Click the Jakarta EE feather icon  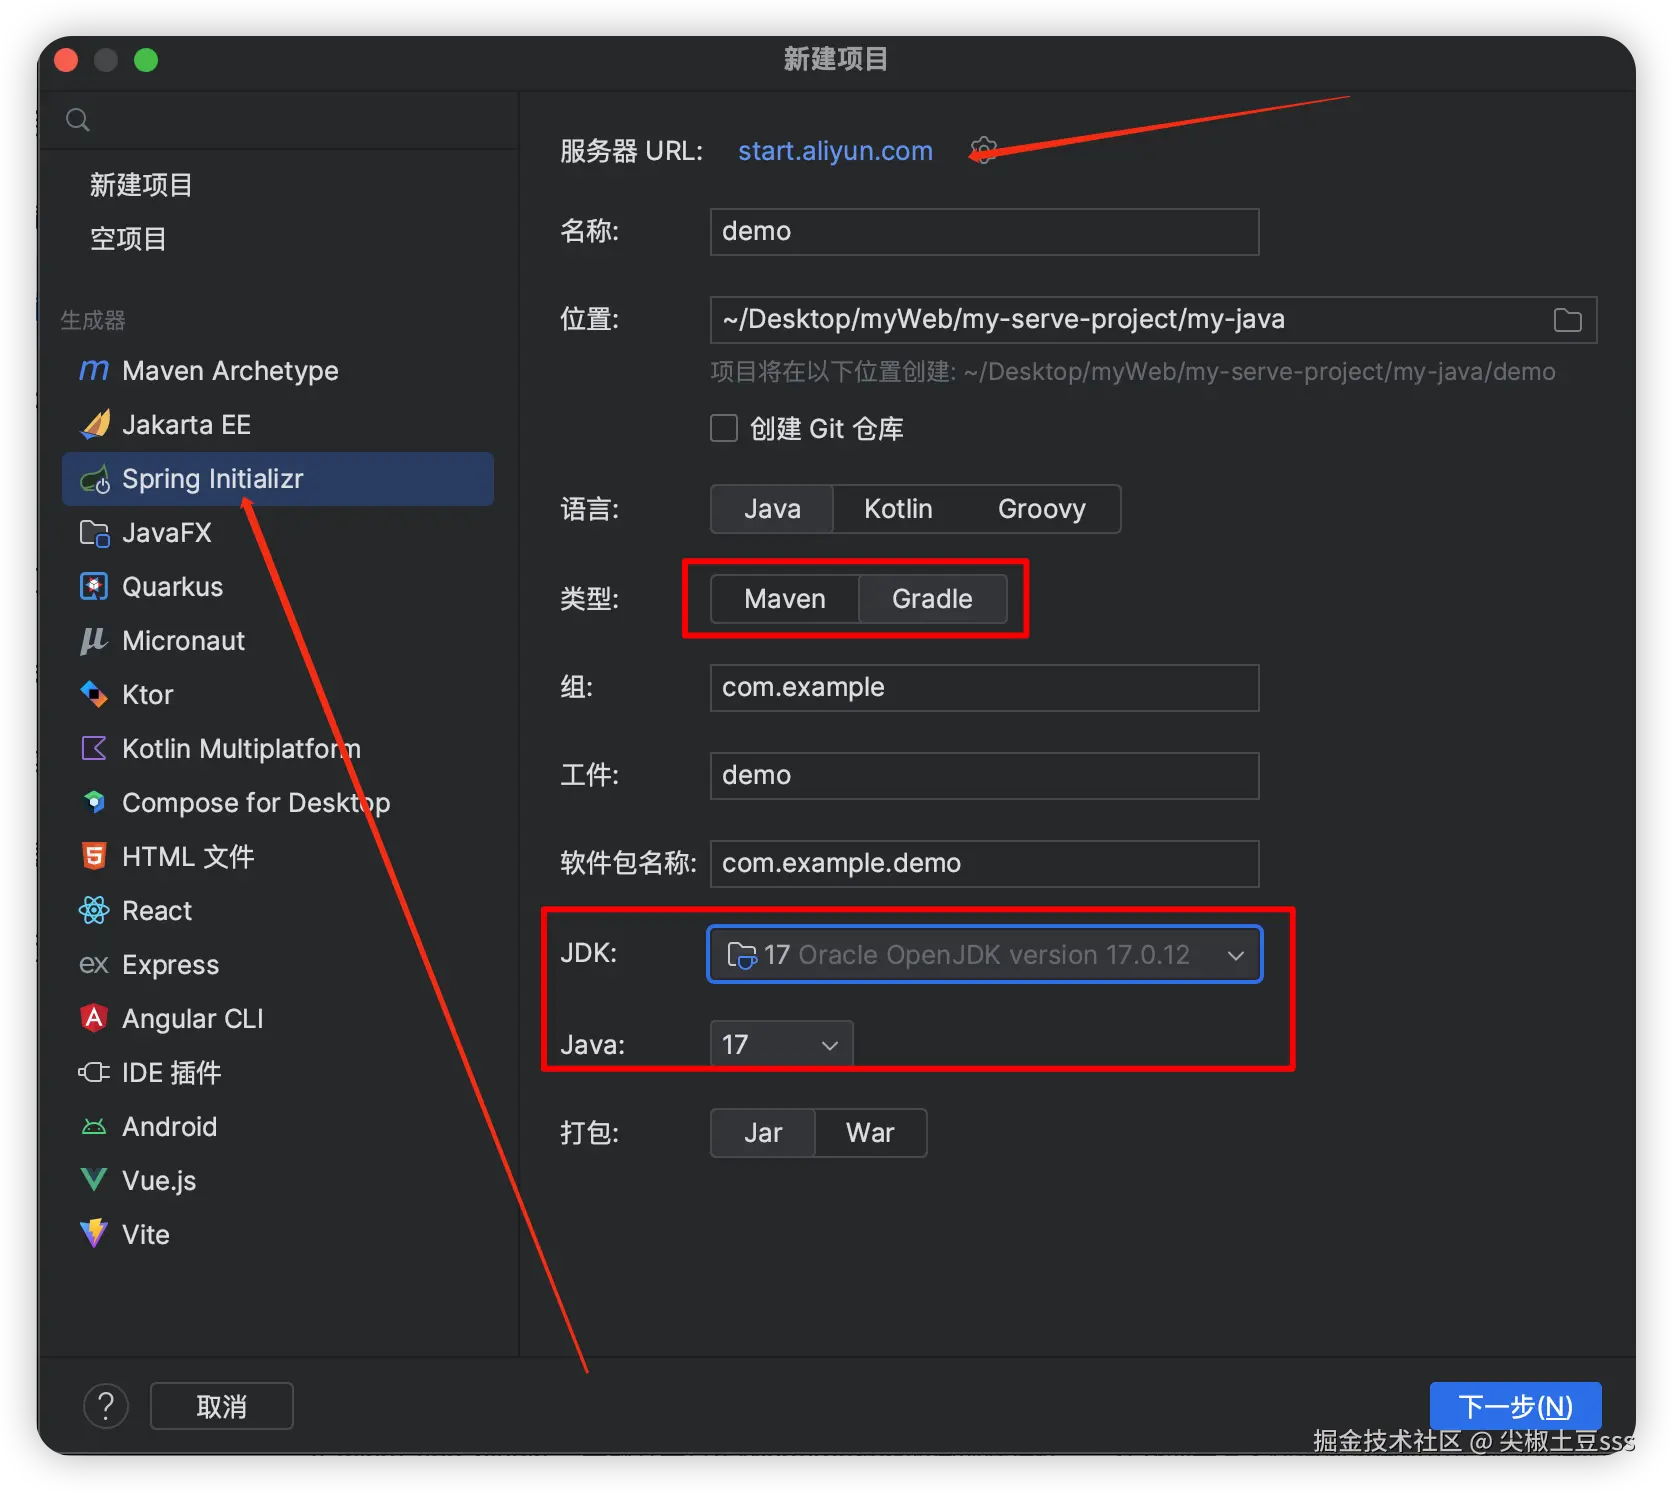tap(94, 425)
